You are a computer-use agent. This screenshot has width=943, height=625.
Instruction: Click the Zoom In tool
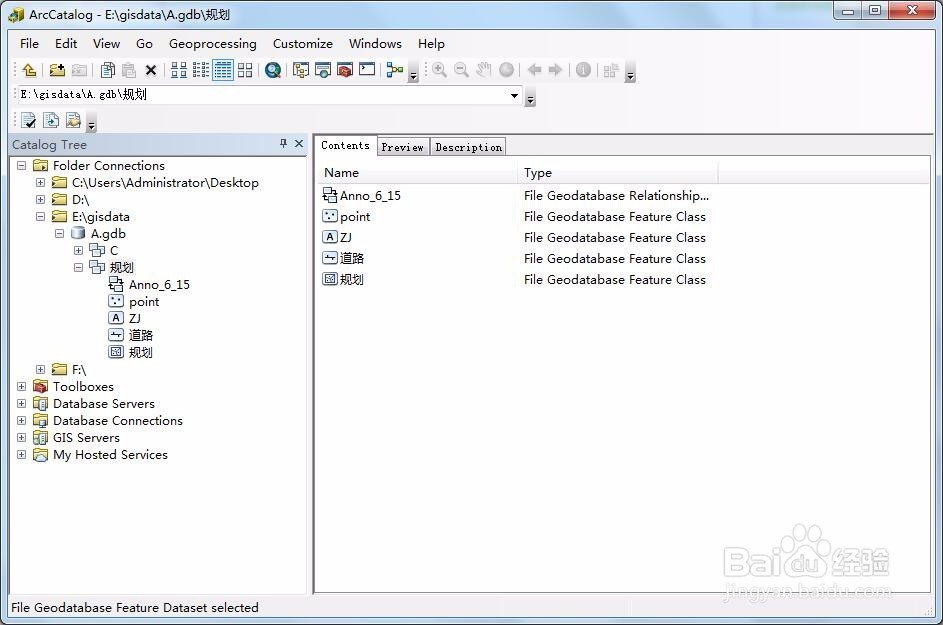pos(440,70)
